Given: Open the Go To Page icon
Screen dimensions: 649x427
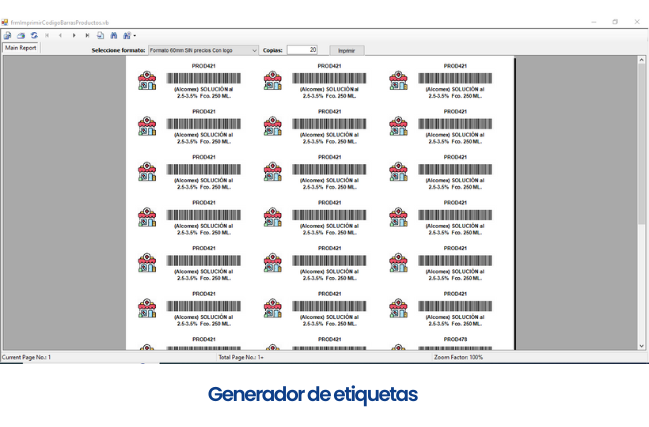Looking at the screenshot, I should point(100,36).
